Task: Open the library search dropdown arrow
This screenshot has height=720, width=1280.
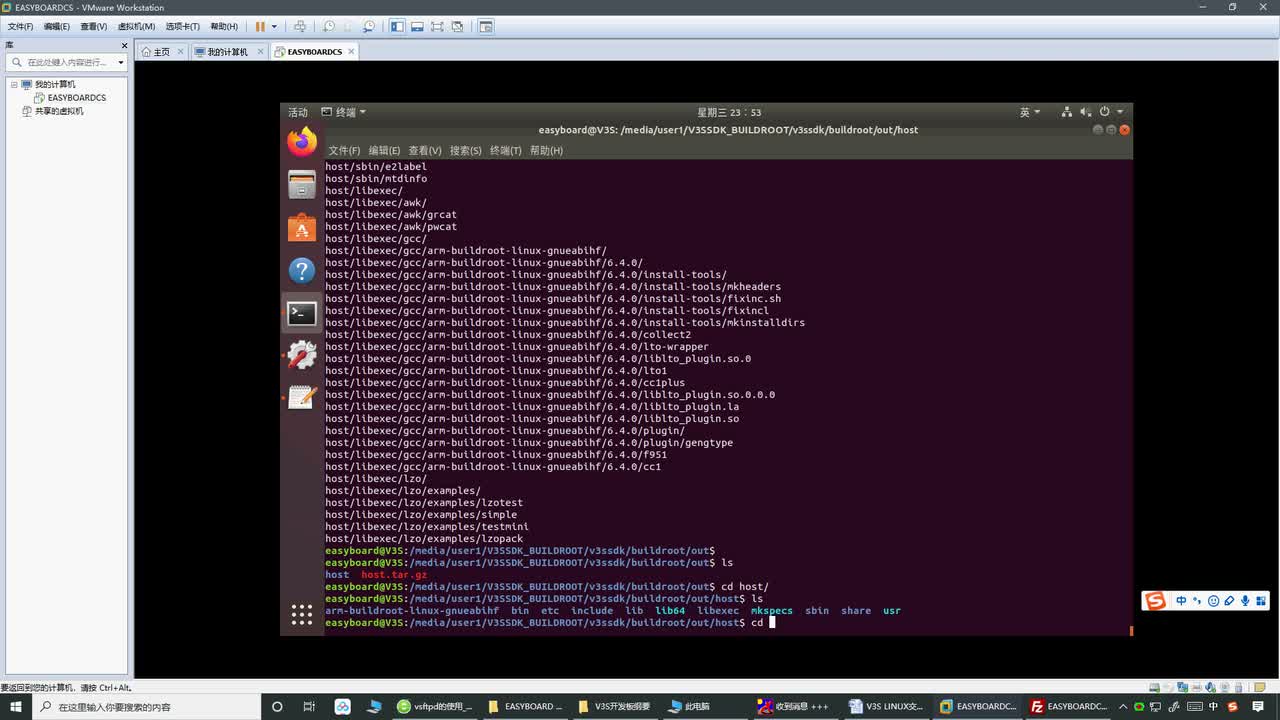Action: tap(121, 62)
